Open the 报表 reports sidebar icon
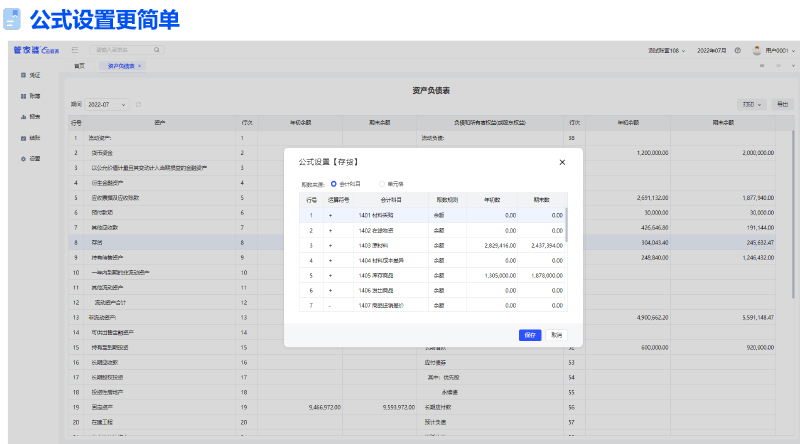The height and width of the screenshot is (444, 800). pos(23,117)
